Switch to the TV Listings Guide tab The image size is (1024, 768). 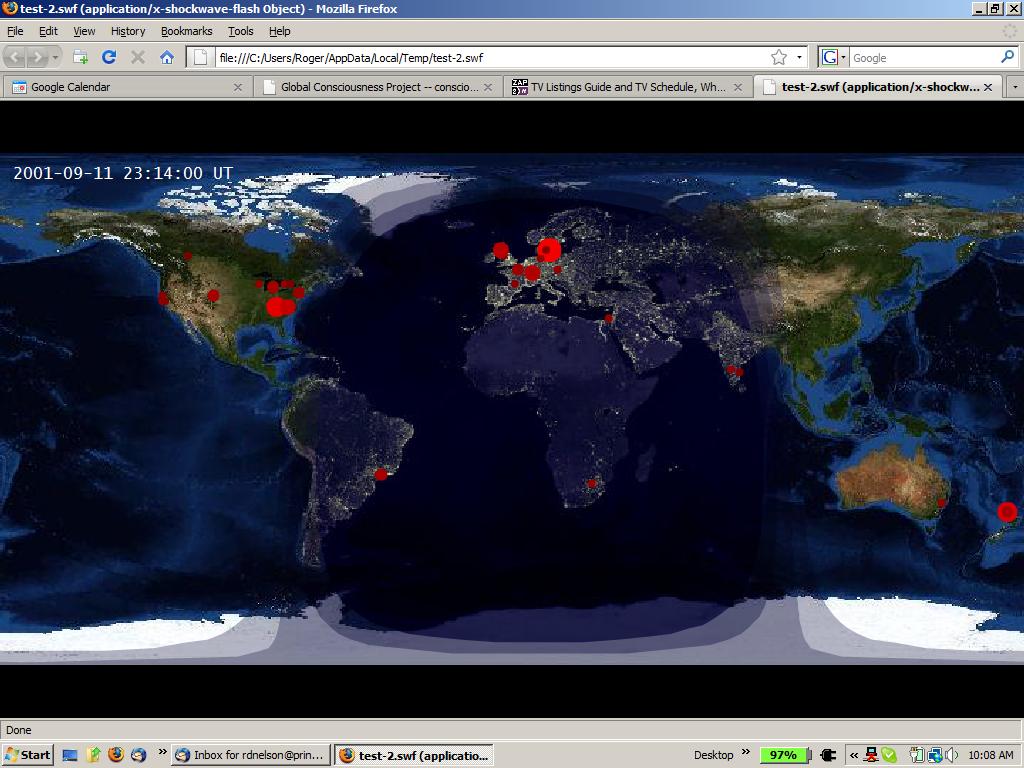click(628, 87)
